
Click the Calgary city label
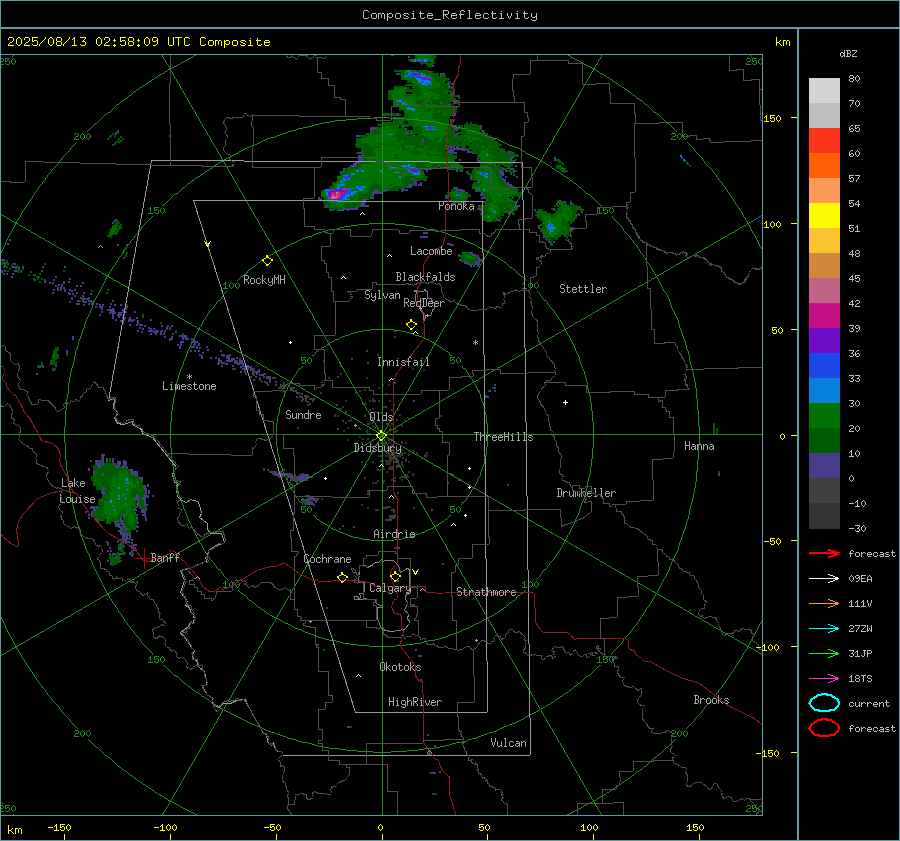[390, 588]
